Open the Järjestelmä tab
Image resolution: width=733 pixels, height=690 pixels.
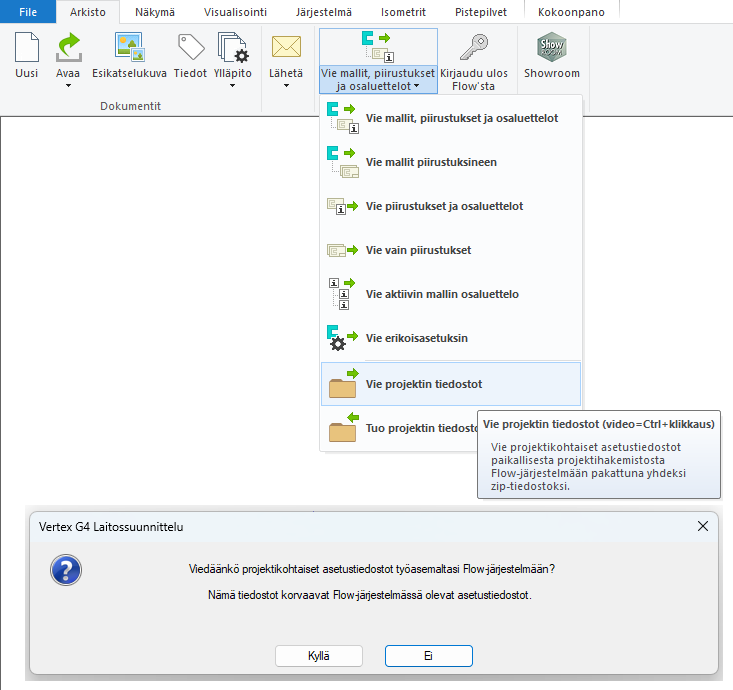coord(323,12)
